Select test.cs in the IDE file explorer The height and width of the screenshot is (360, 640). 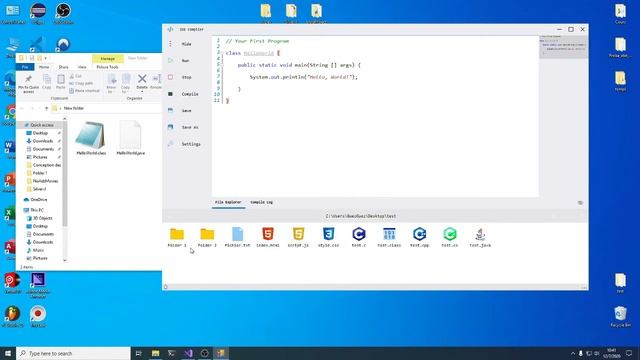coord(450,238)
